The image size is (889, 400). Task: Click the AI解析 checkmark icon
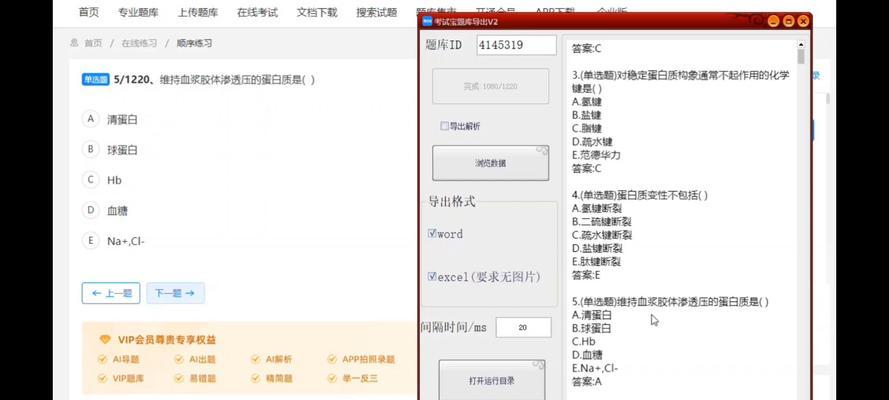pyautogui.click(x=256, y=359)
